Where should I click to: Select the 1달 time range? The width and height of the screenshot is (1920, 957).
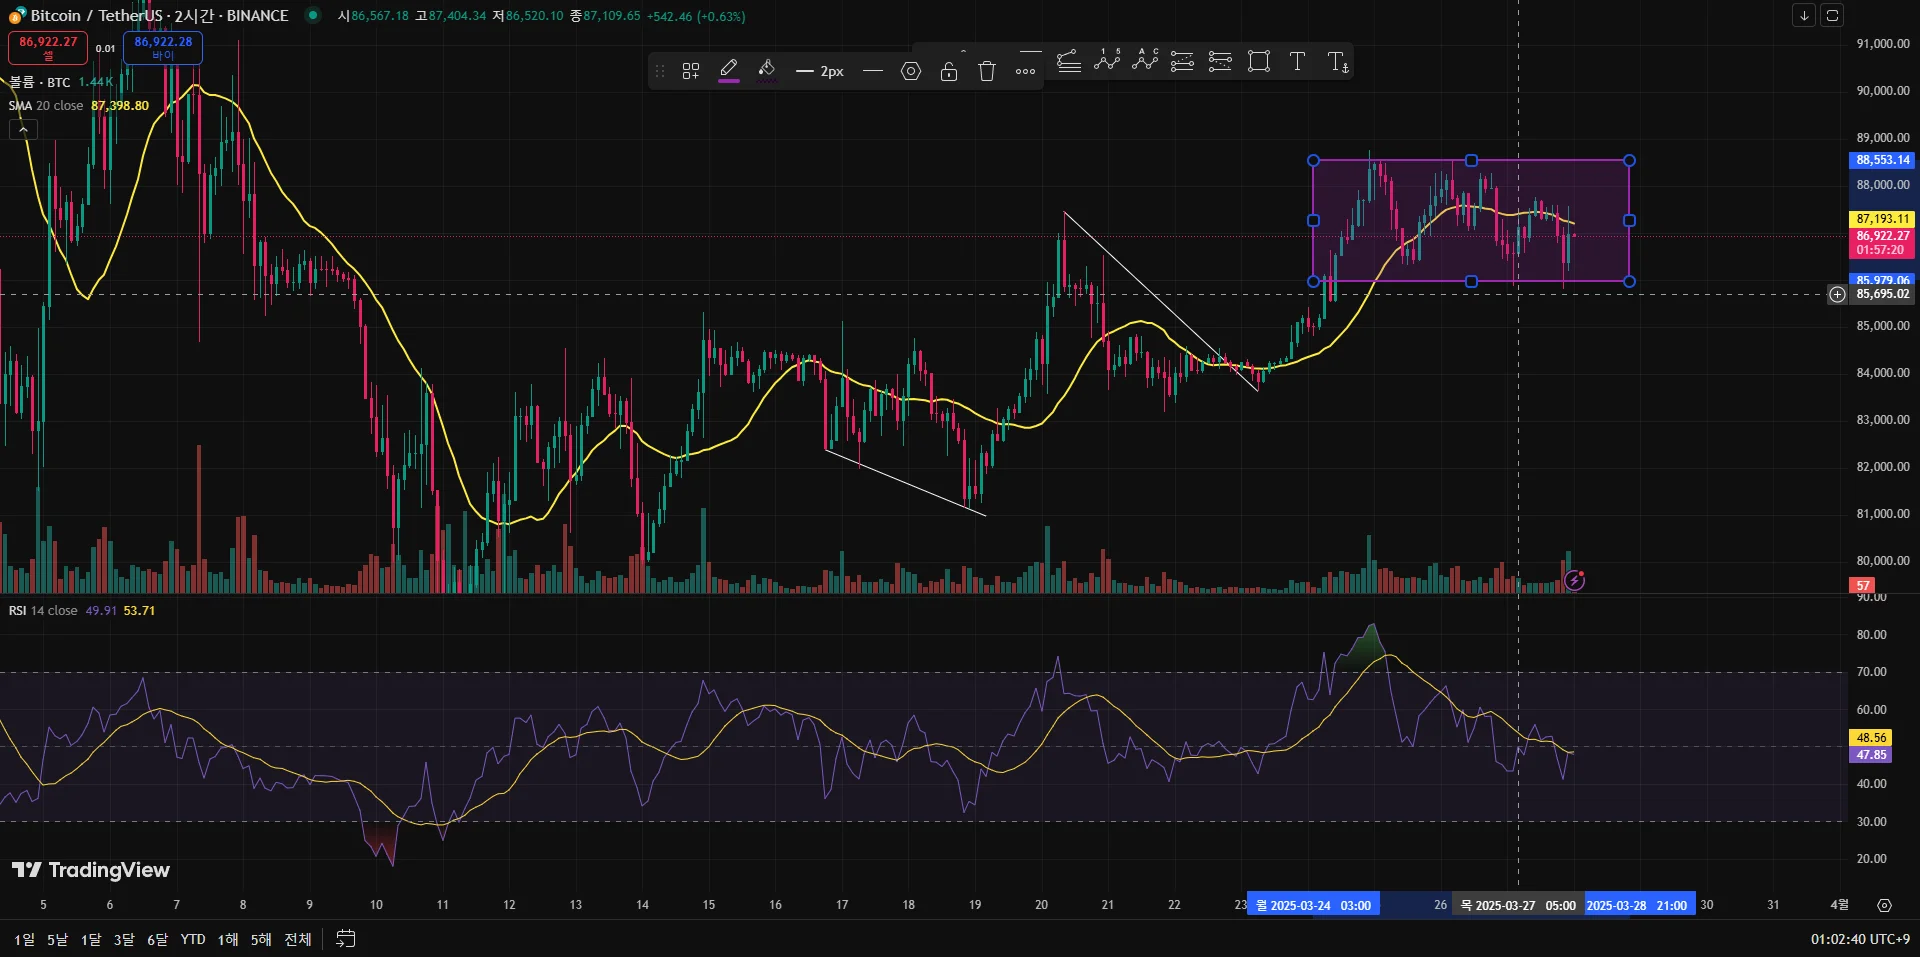pos(91,939)
